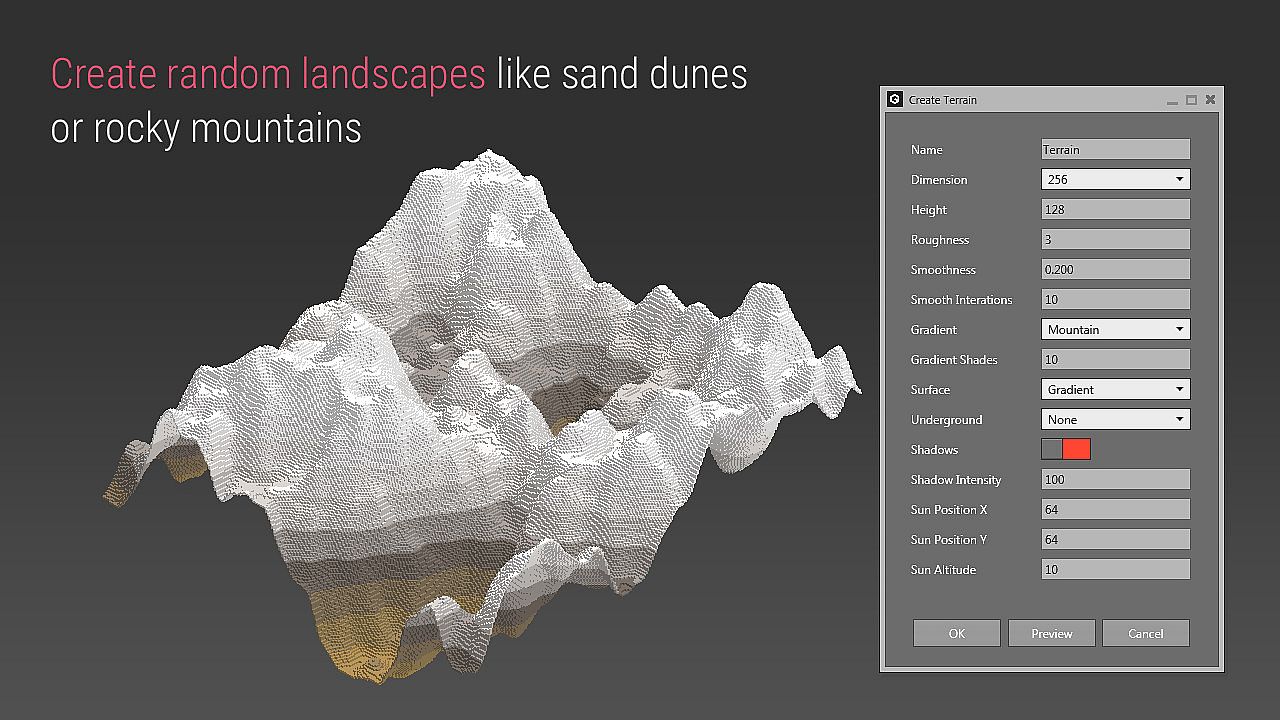Click the app icon in Create Terrain titlebar

coord(895,99)
